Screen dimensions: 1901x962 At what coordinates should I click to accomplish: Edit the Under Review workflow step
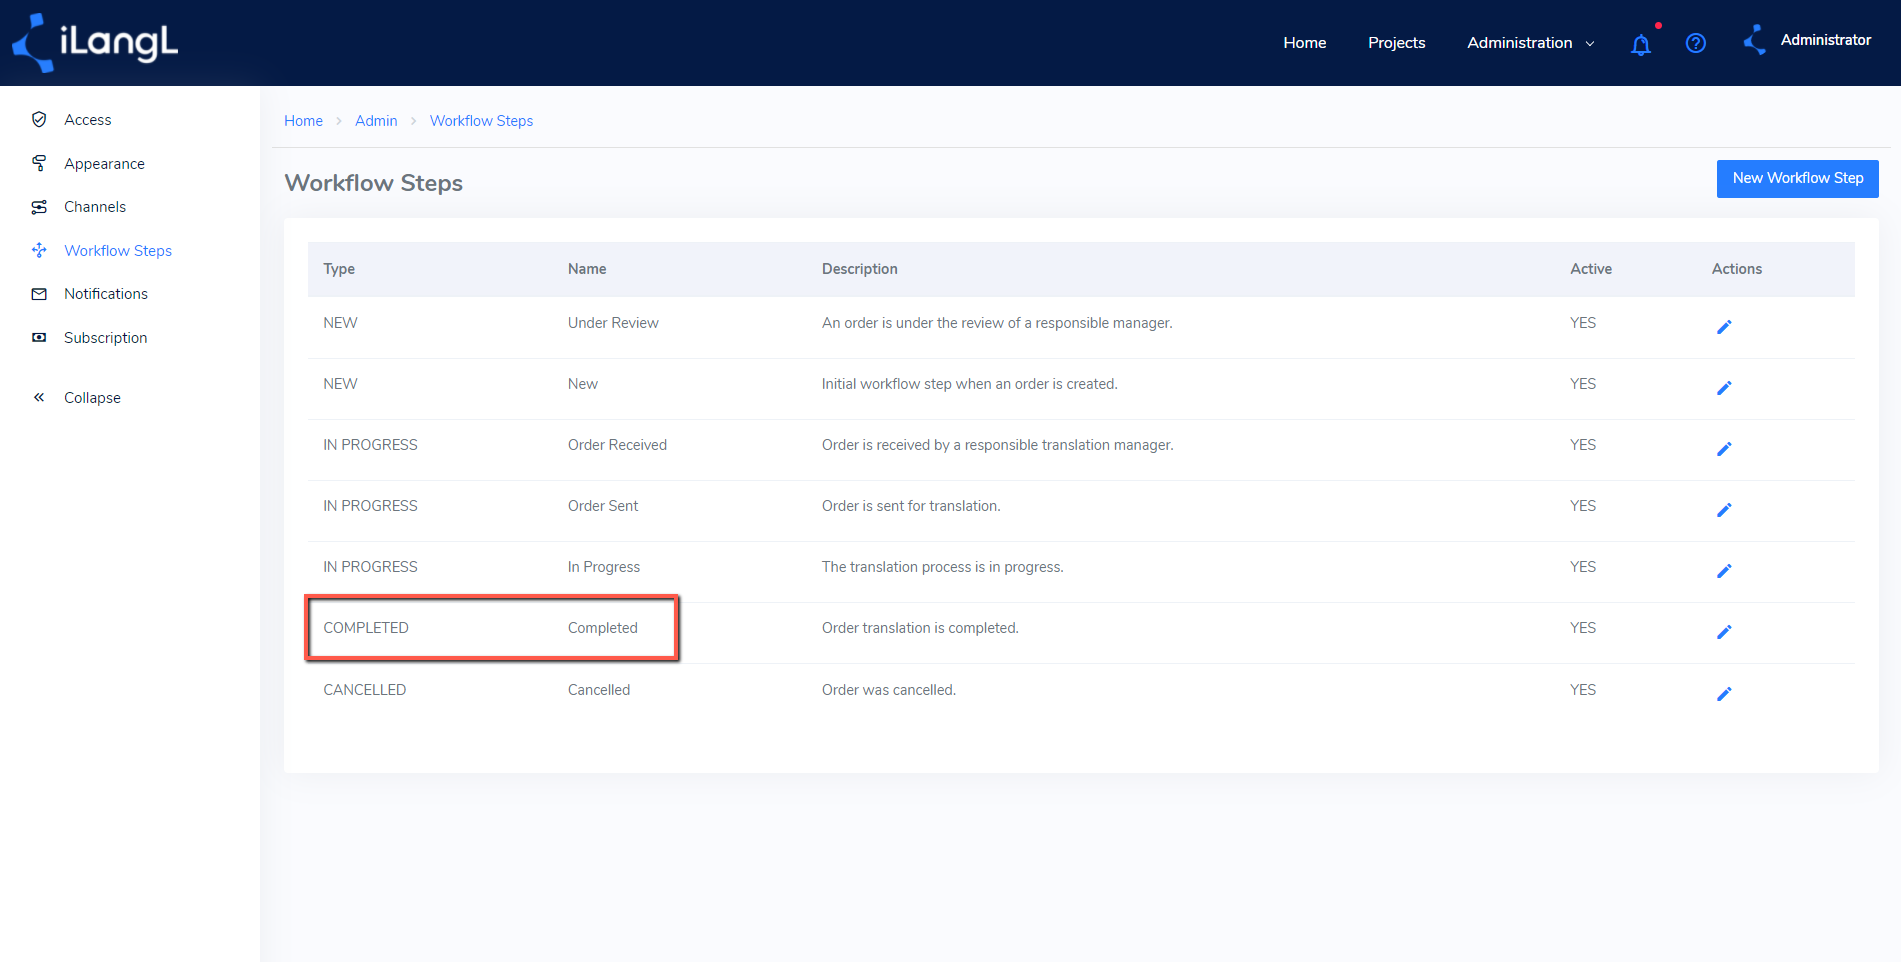click(x=1724, y=327)
